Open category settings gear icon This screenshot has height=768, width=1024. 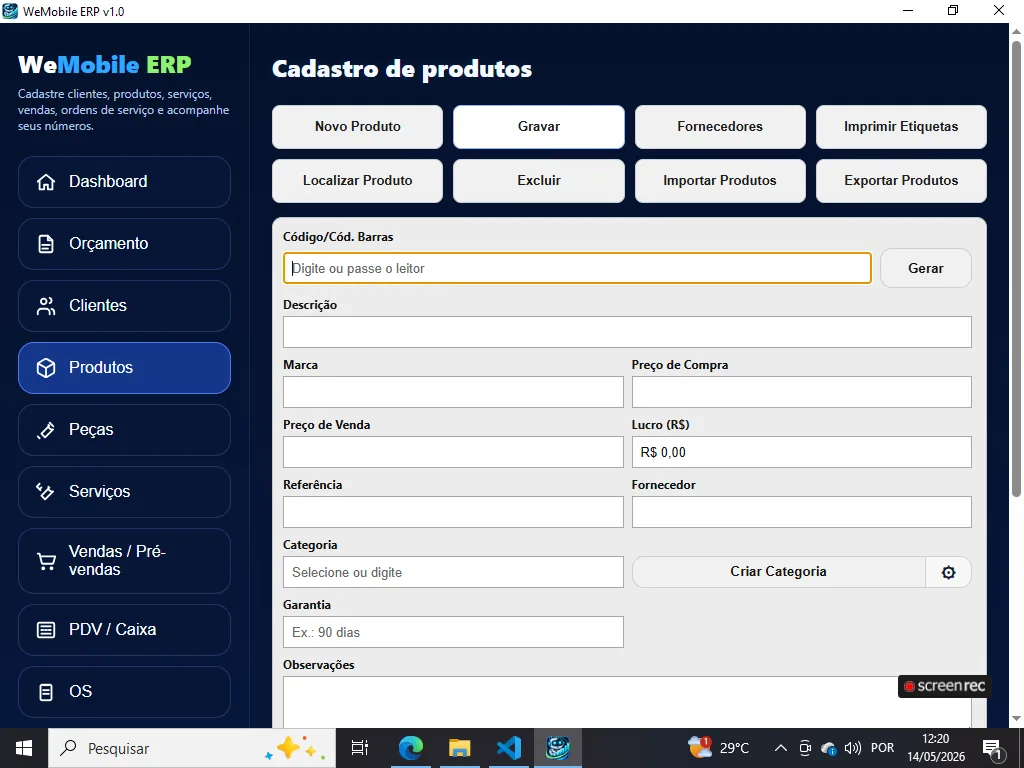tap(948, 572)
